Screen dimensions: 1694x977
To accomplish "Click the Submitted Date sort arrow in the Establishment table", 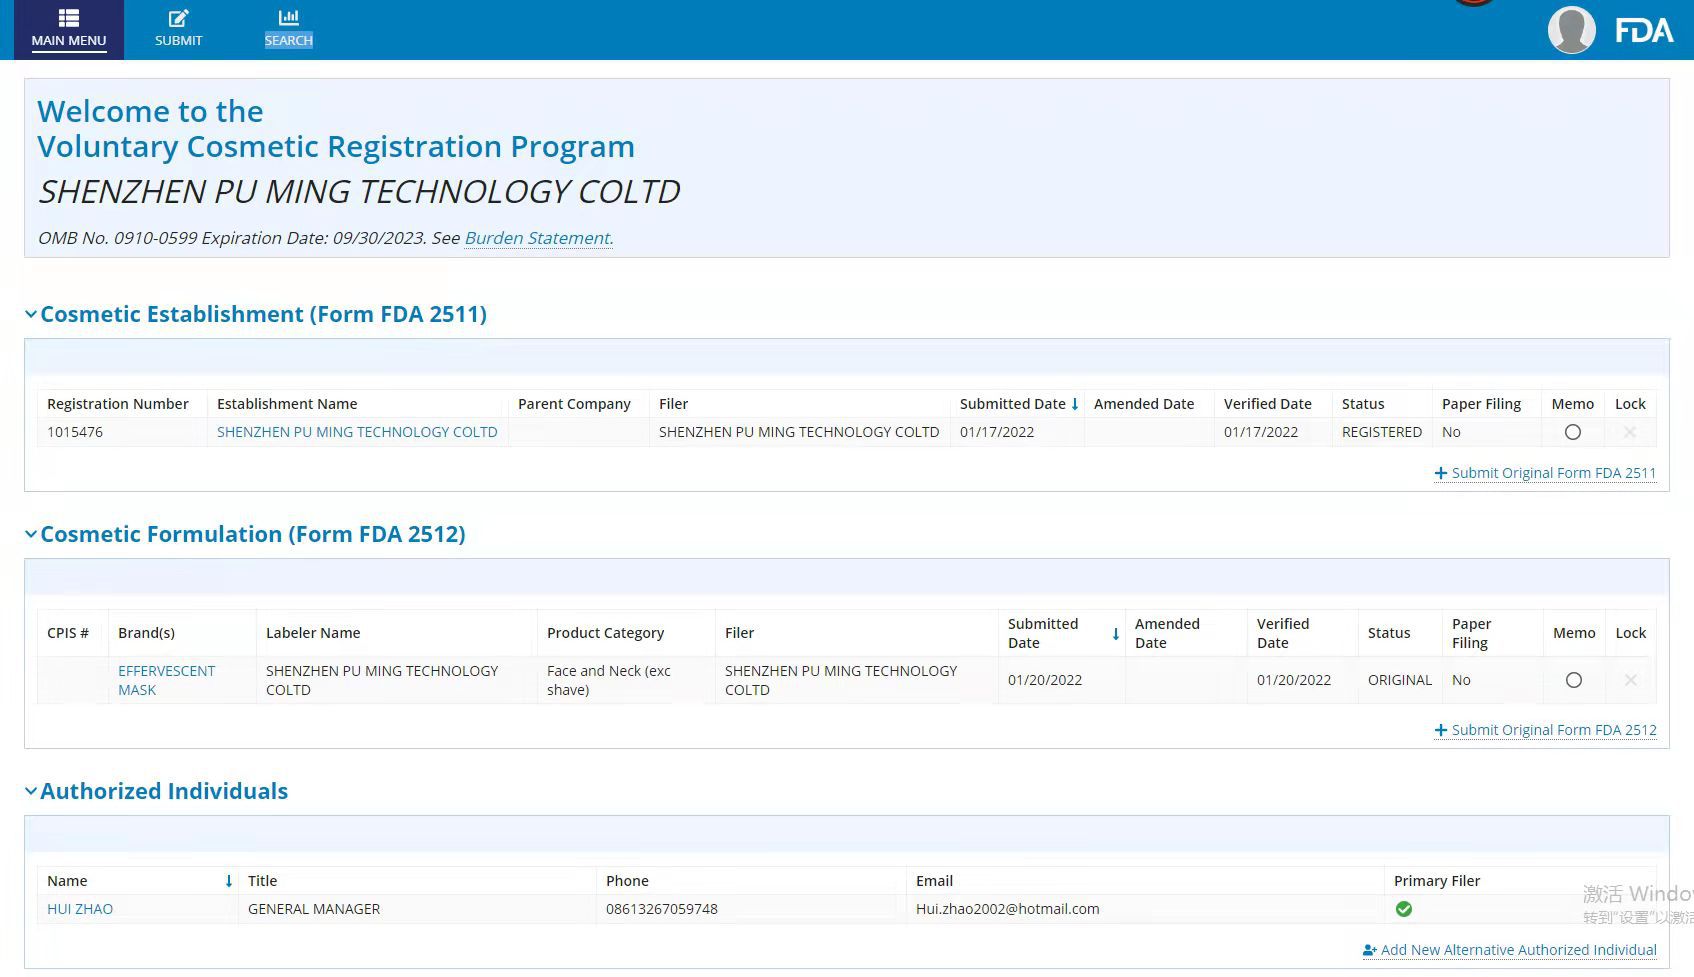I will (1075, 404).
